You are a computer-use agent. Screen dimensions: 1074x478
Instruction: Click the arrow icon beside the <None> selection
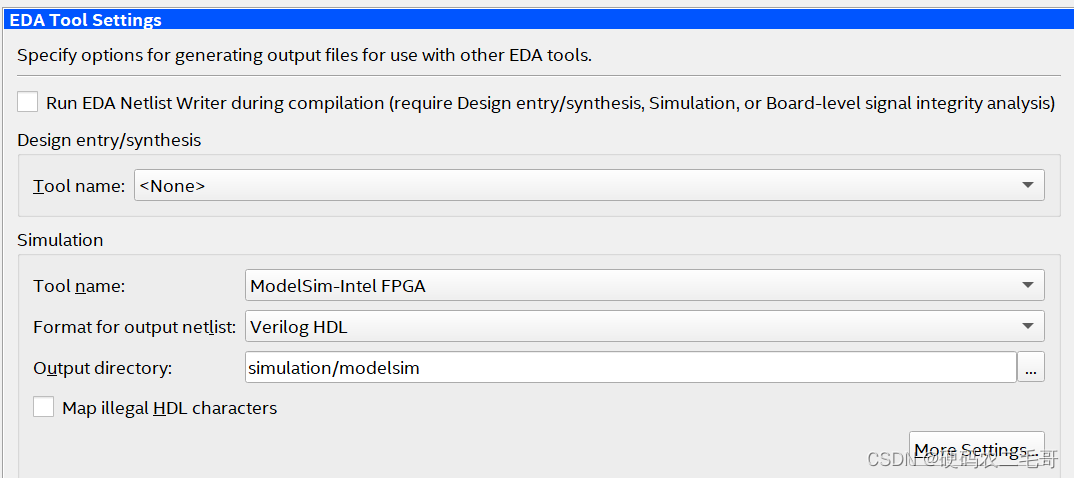point(1028,185)
